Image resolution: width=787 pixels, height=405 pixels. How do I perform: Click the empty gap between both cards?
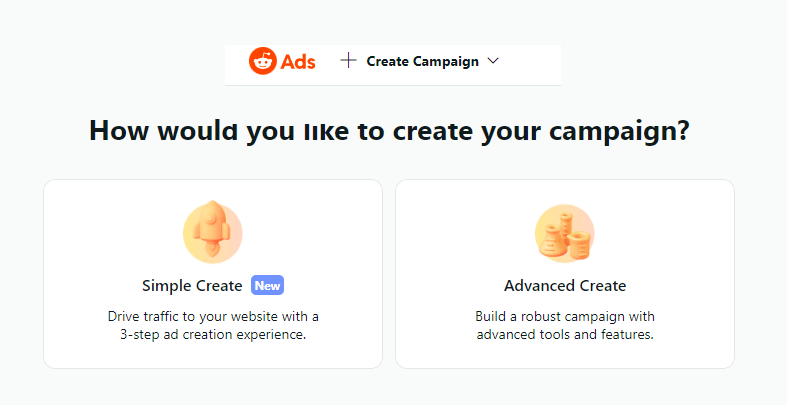tap(389, 273)
